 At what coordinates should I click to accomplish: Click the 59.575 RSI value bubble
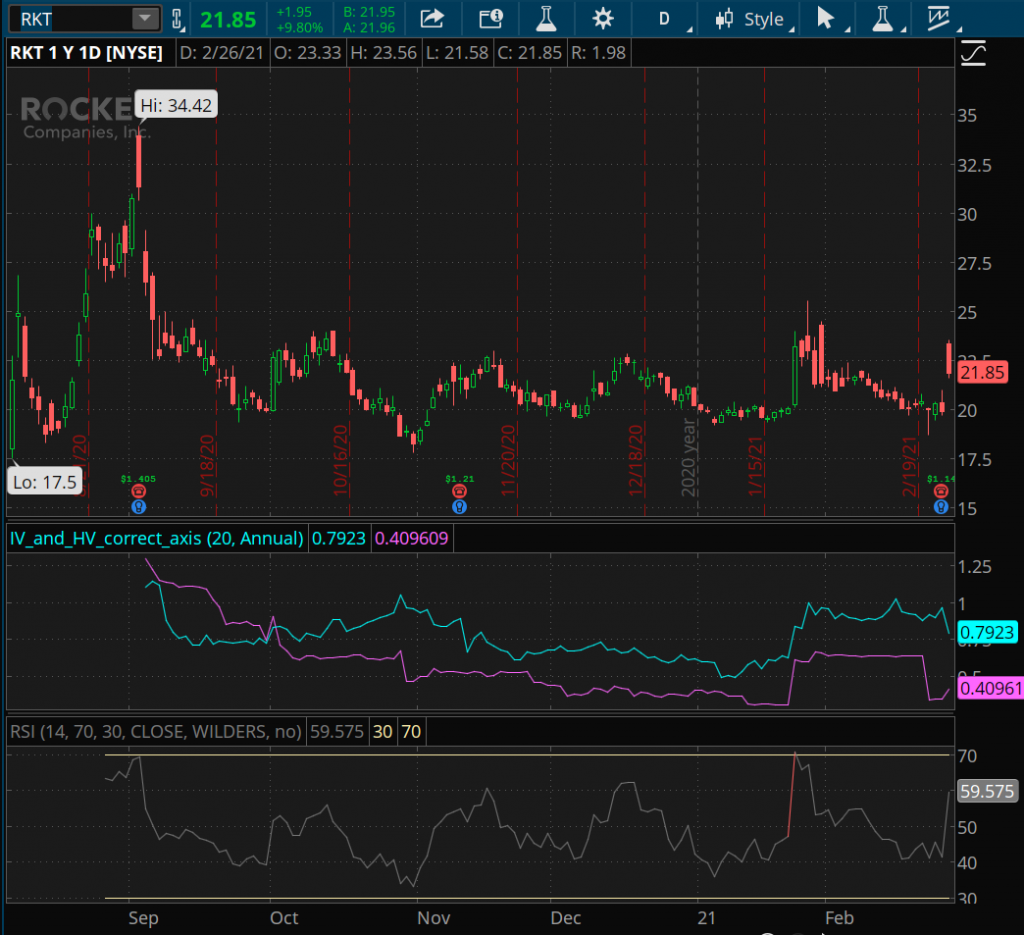coord(987,791)
